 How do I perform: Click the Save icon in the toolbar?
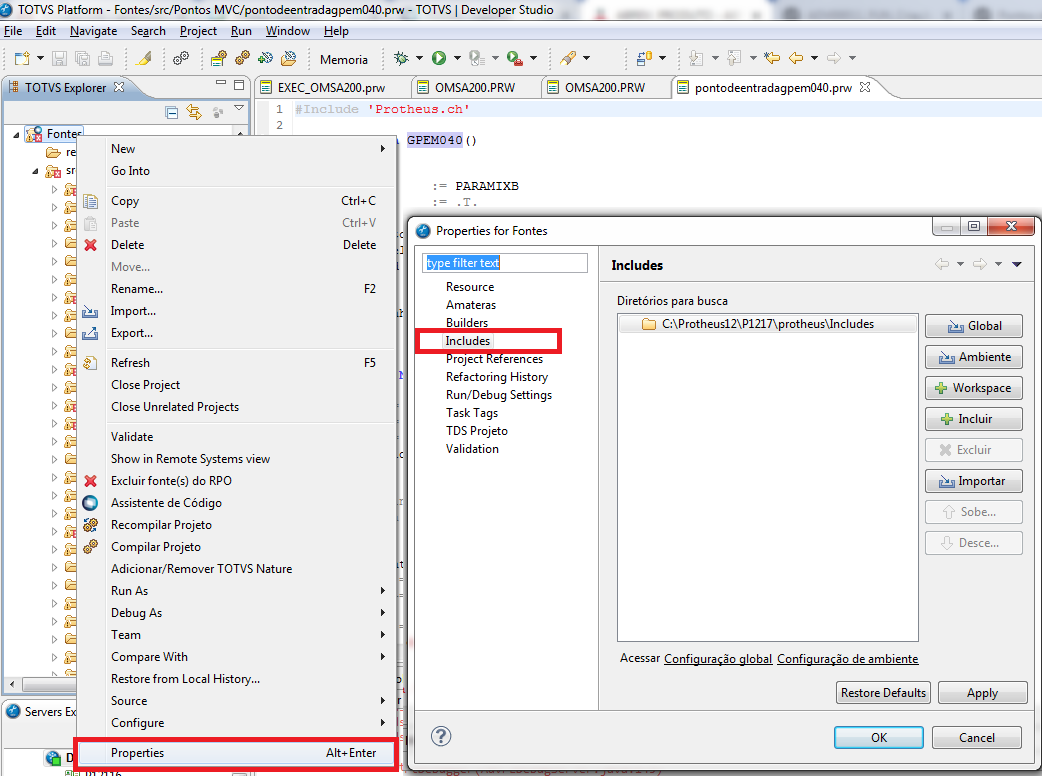59,58
